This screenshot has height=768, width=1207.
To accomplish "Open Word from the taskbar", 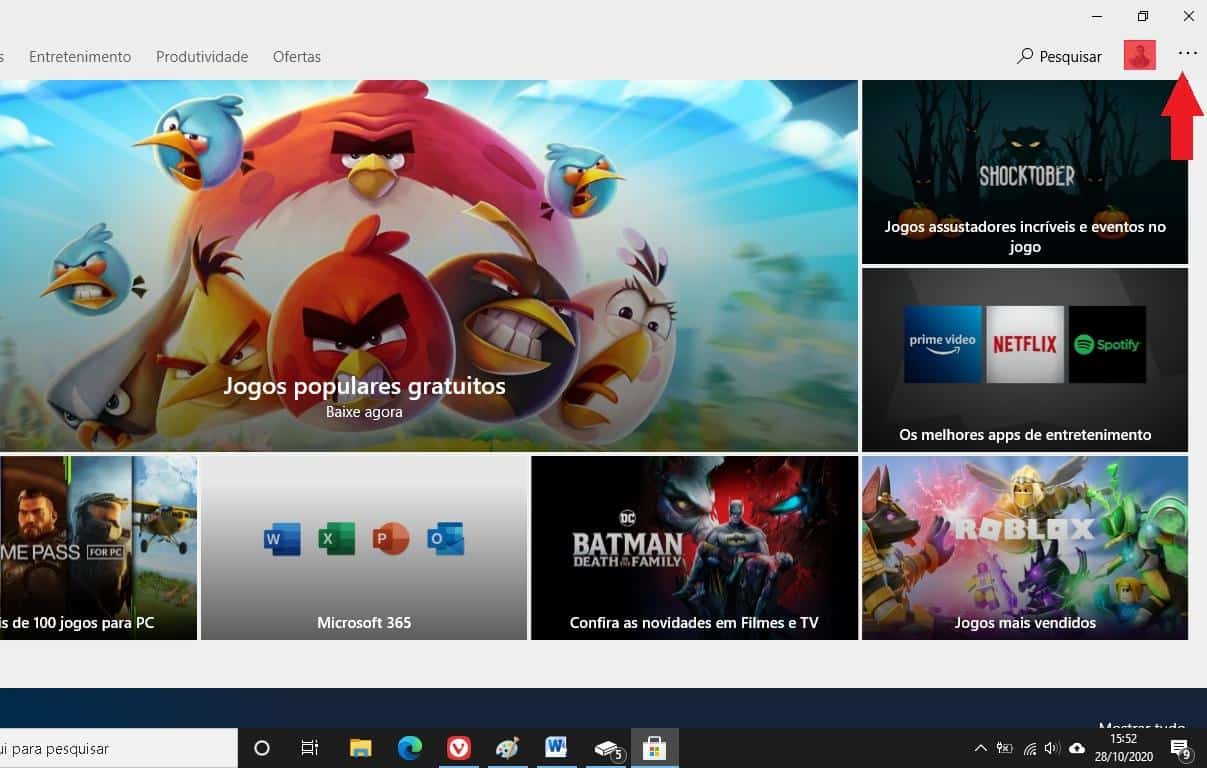I will point(556,748).
